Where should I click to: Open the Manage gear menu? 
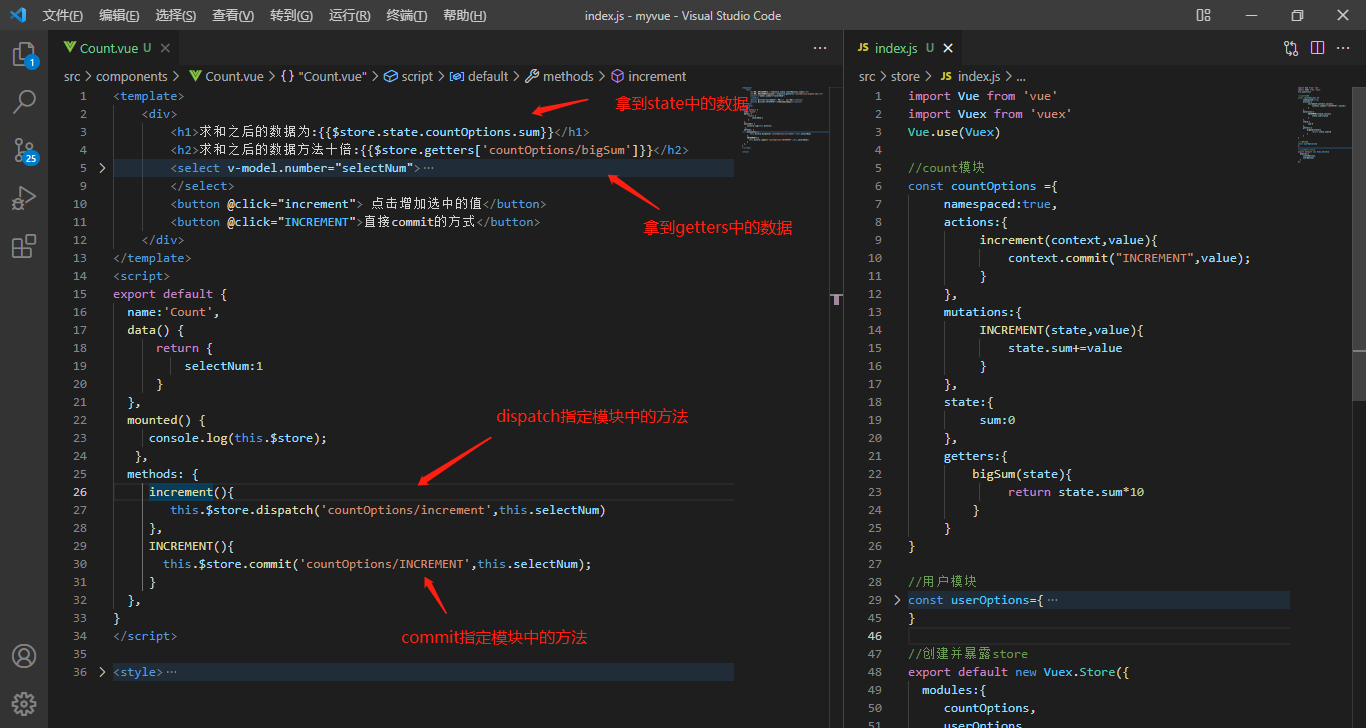coord(24,703)
